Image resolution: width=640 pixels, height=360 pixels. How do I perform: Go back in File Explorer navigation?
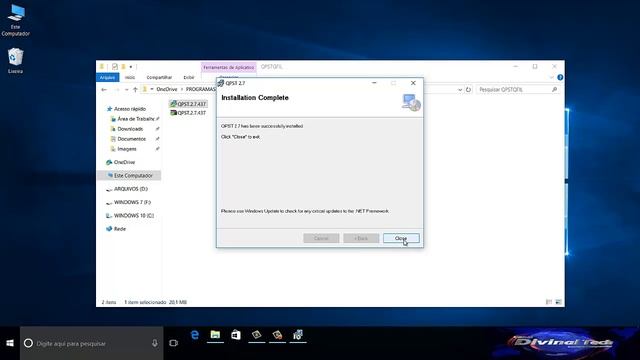click(x=104, y=89)
